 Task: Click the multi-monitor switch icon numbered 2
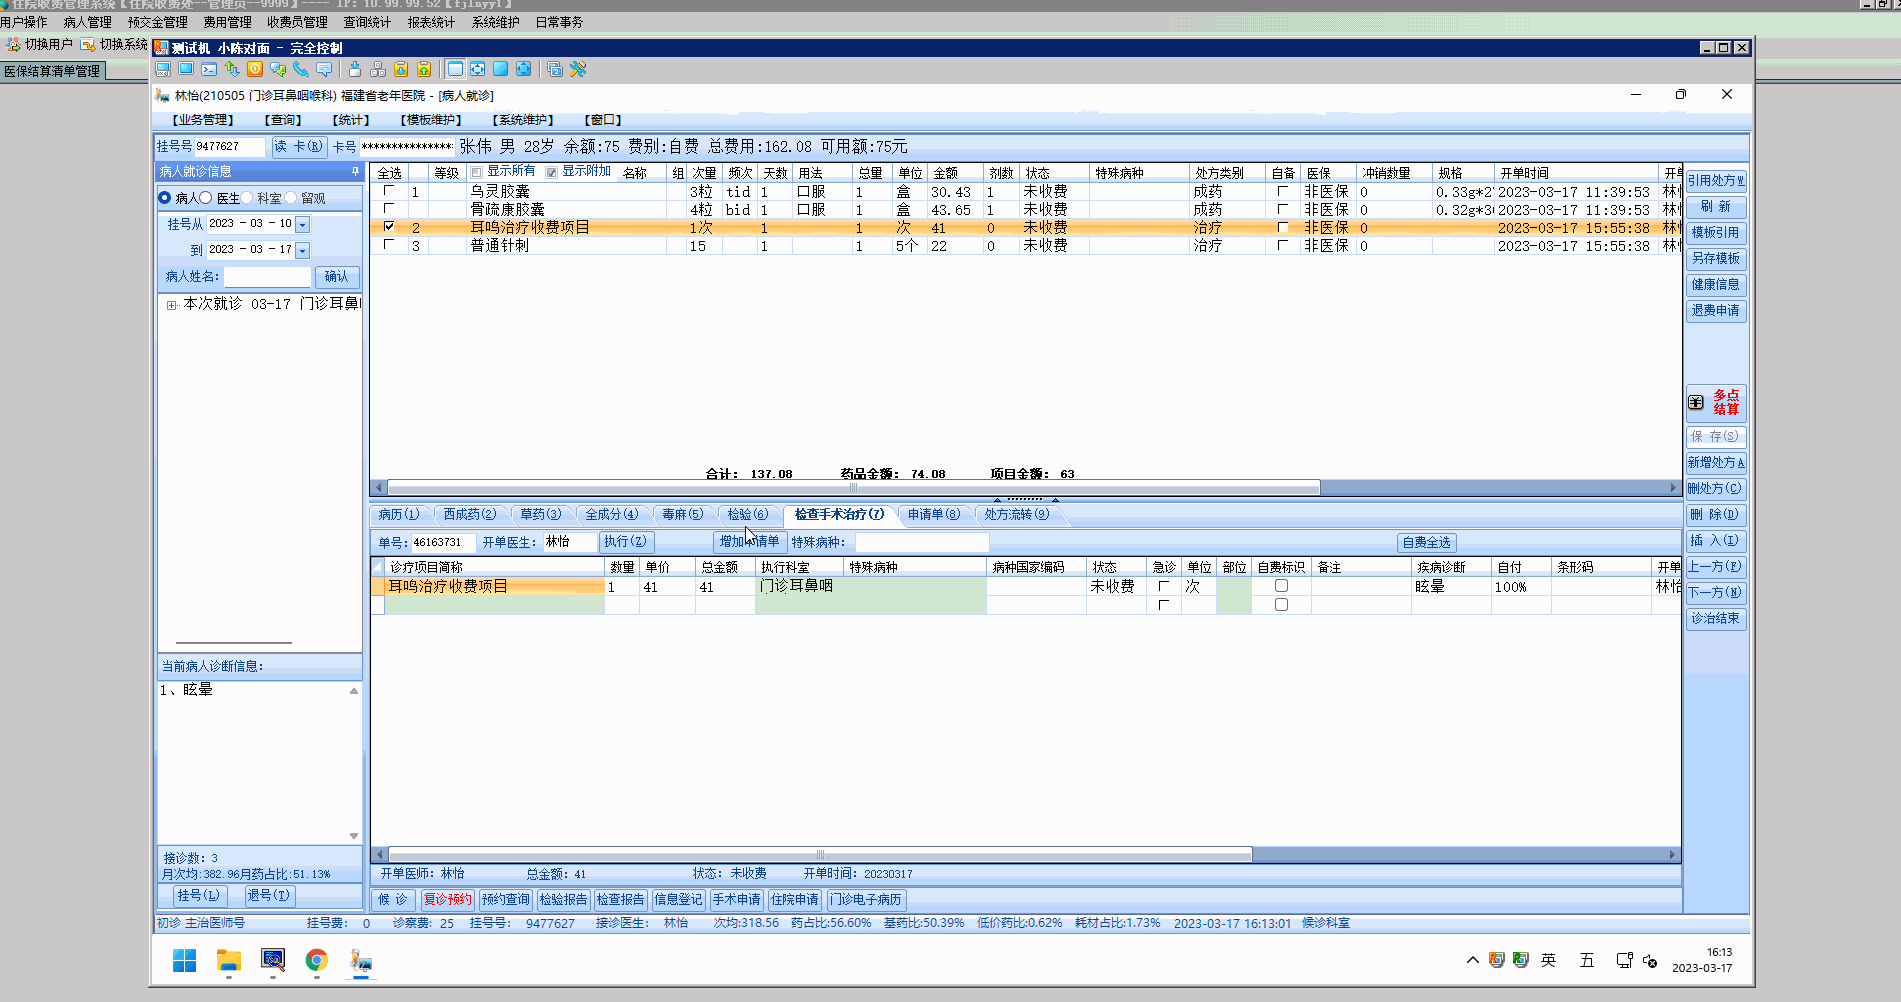(x=555, y=69)
